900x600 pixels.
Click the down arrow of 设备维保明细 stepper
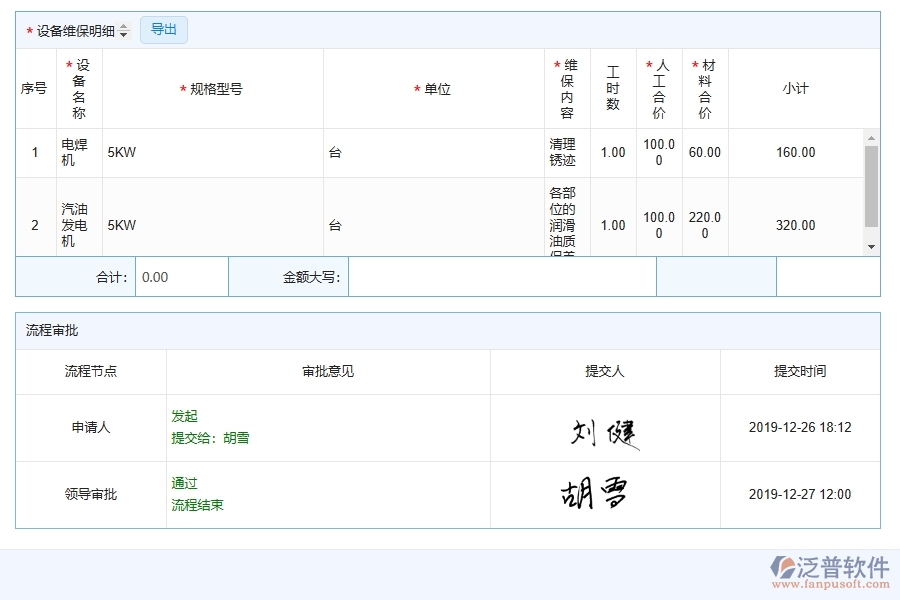[123, 34]
